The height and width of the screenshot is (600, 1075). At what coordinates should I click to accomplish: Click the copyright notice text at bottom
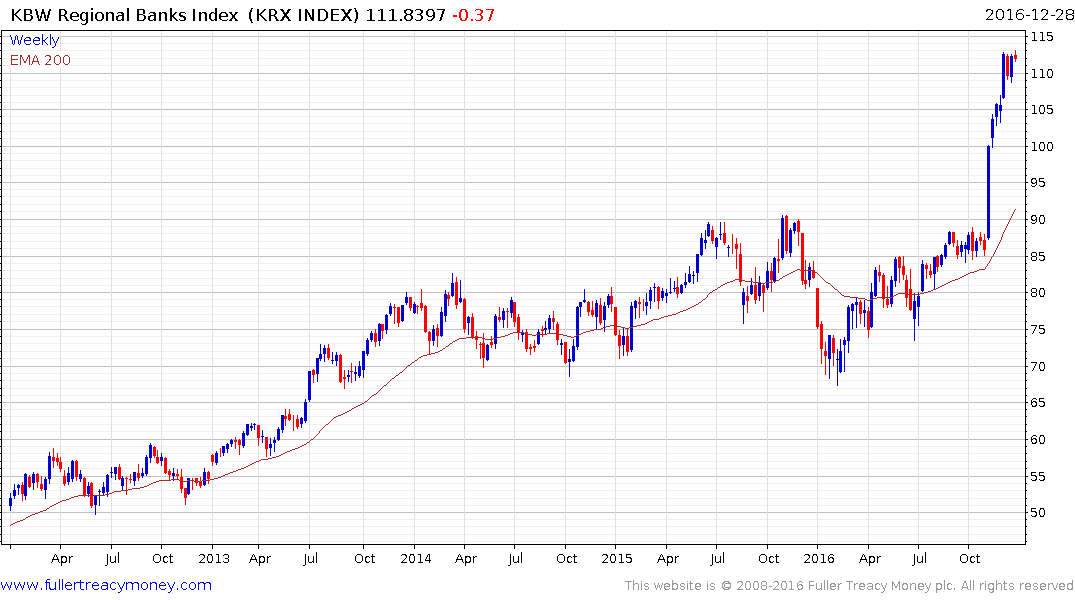point(849,586)
